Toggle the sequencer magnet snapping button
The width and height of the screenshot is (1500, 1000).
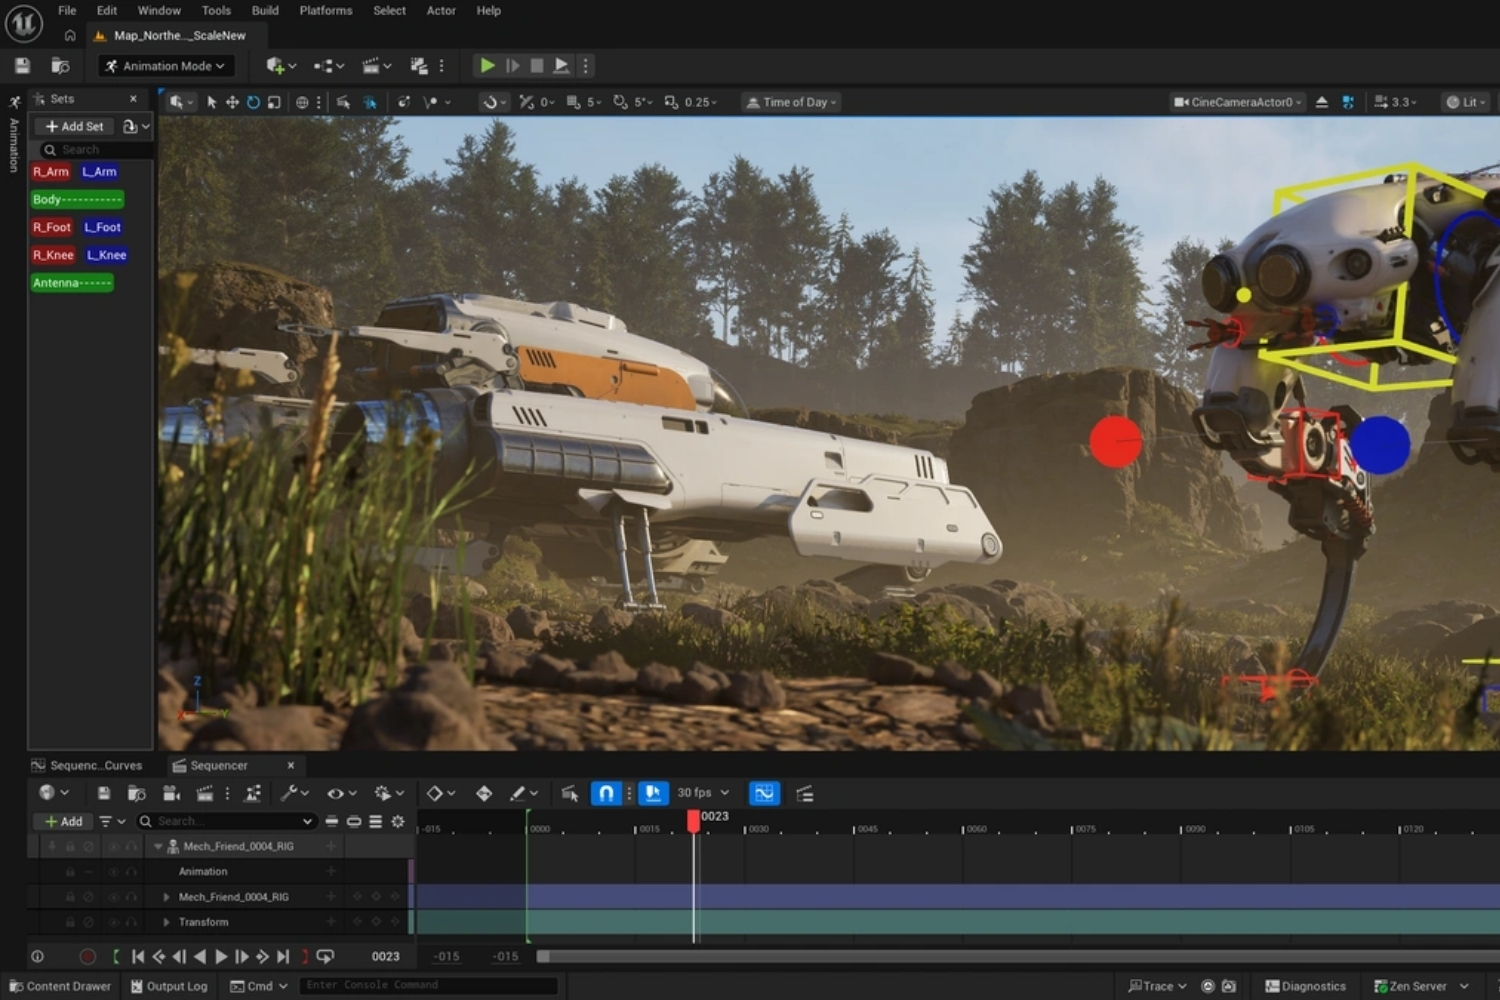[606, 793]
